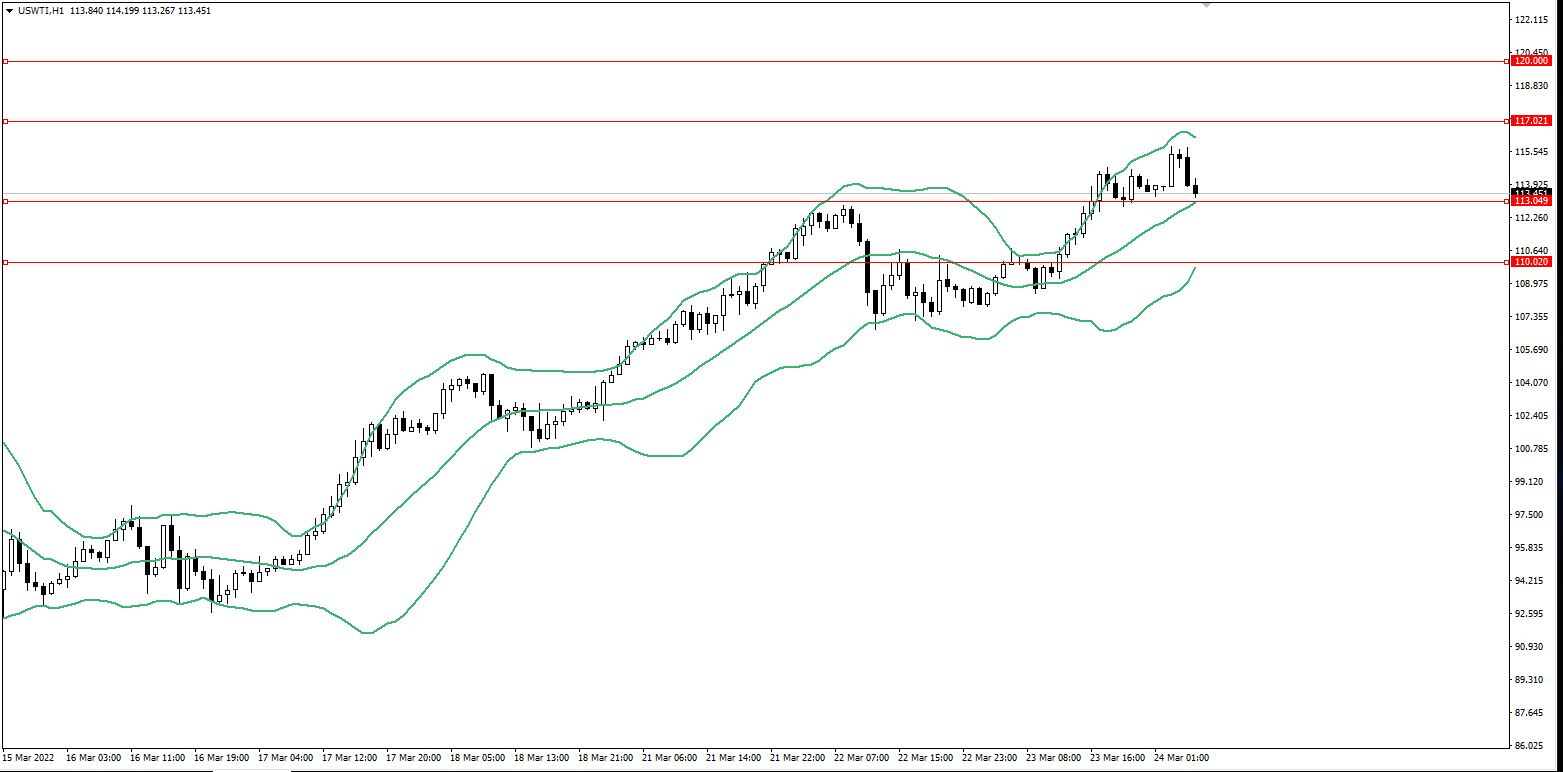Click the 107.355 price scale label
The height and width of the screenshot is (772, 1563).
(1531, 317)
